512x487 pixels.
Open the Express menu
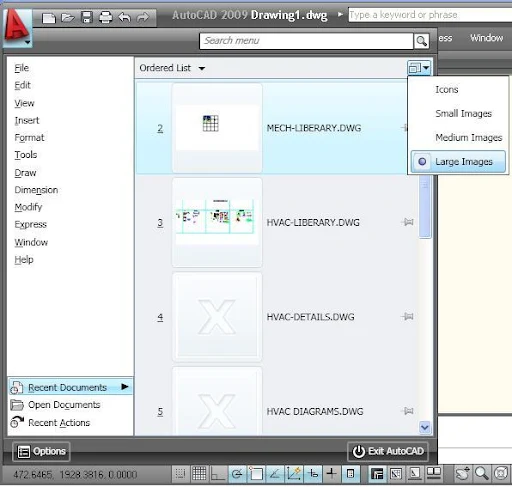click(30, 224)
